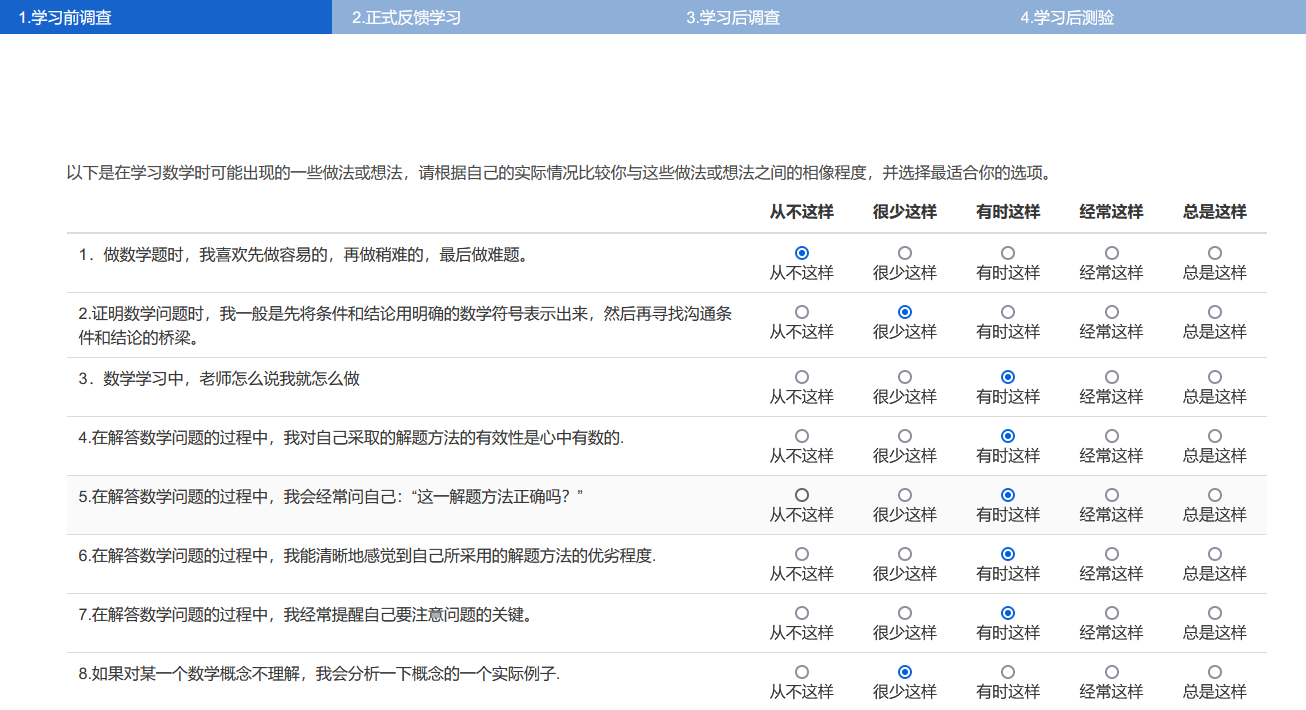Open the 3.学习后调查 tab
This screenshot has height=710, width=1306.
733,16
